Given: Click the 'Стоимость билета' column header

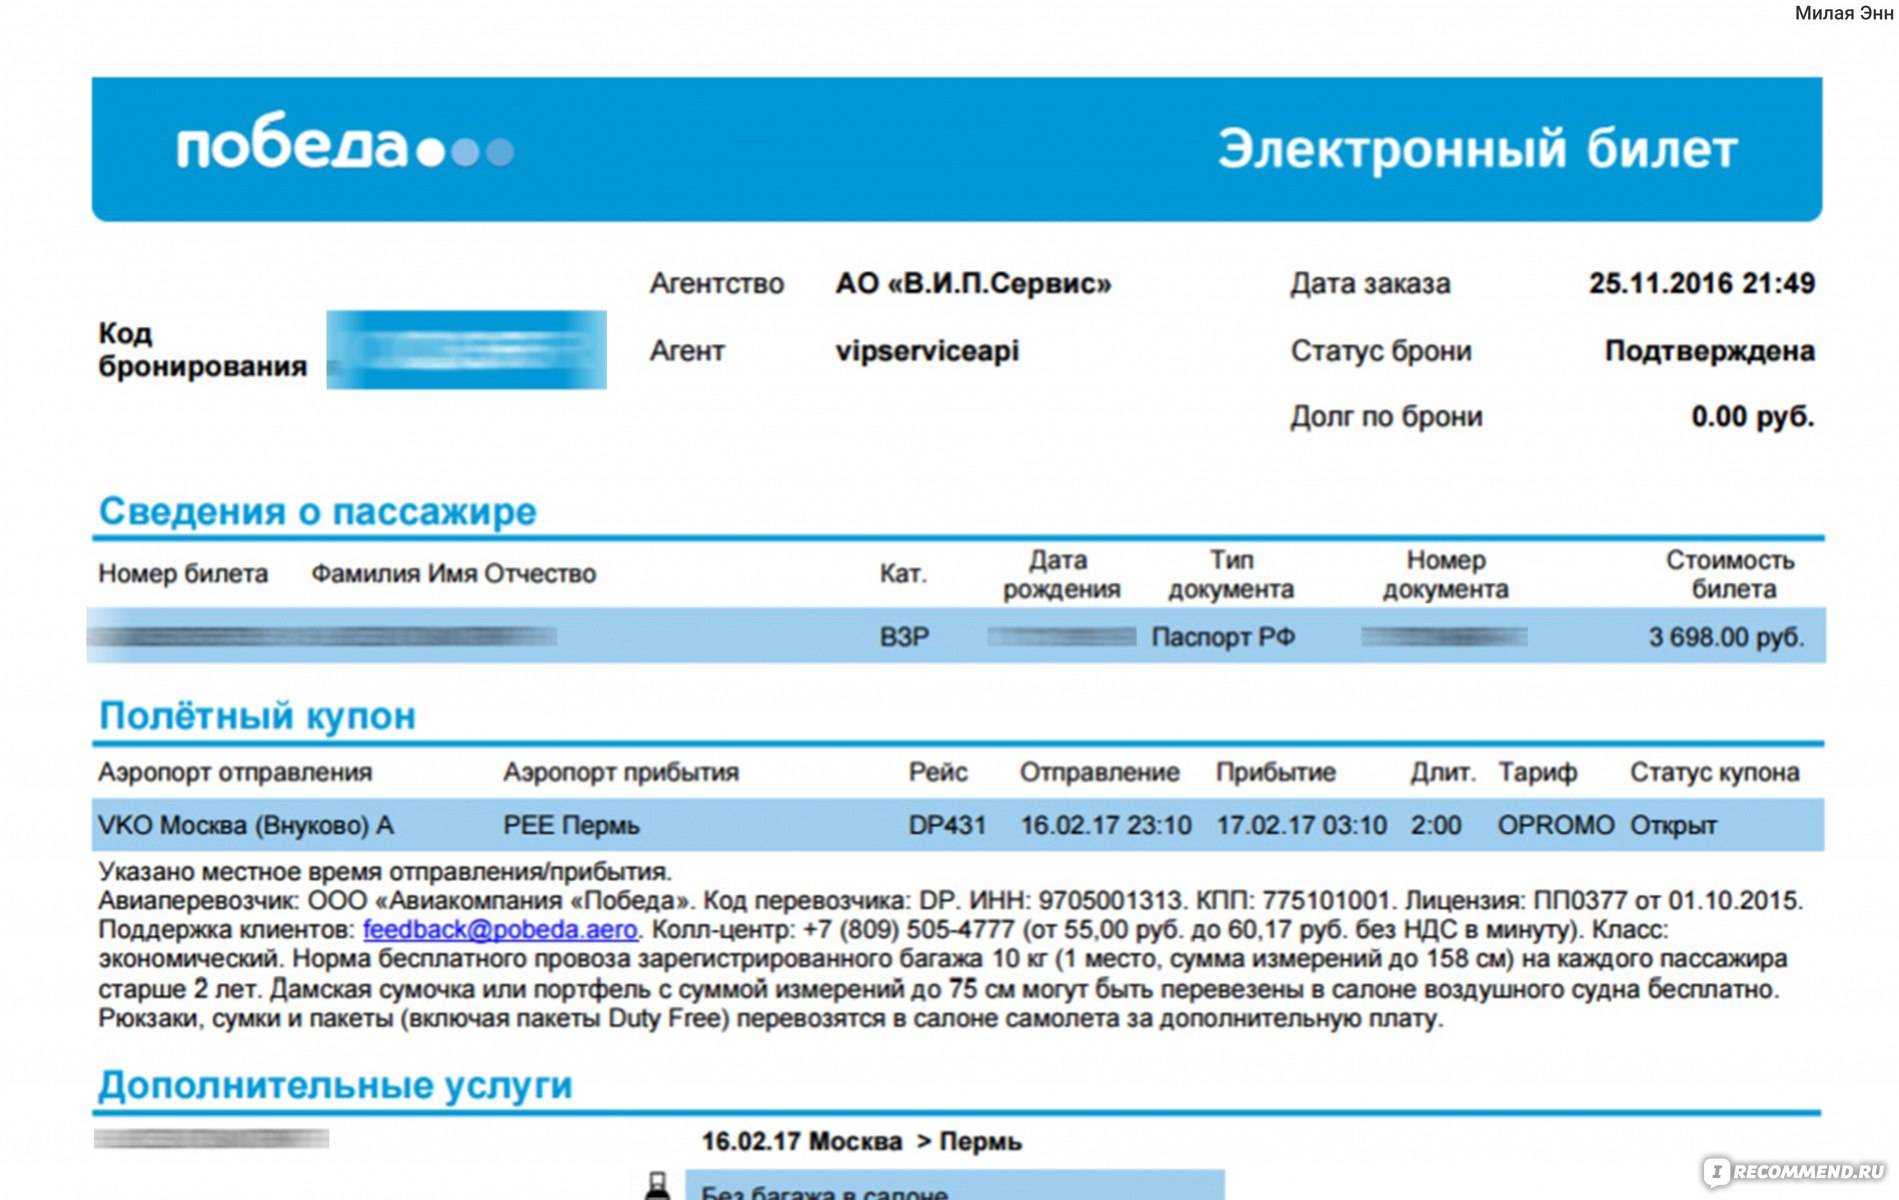Looking at the screenshot, I should coord(1731,575).
